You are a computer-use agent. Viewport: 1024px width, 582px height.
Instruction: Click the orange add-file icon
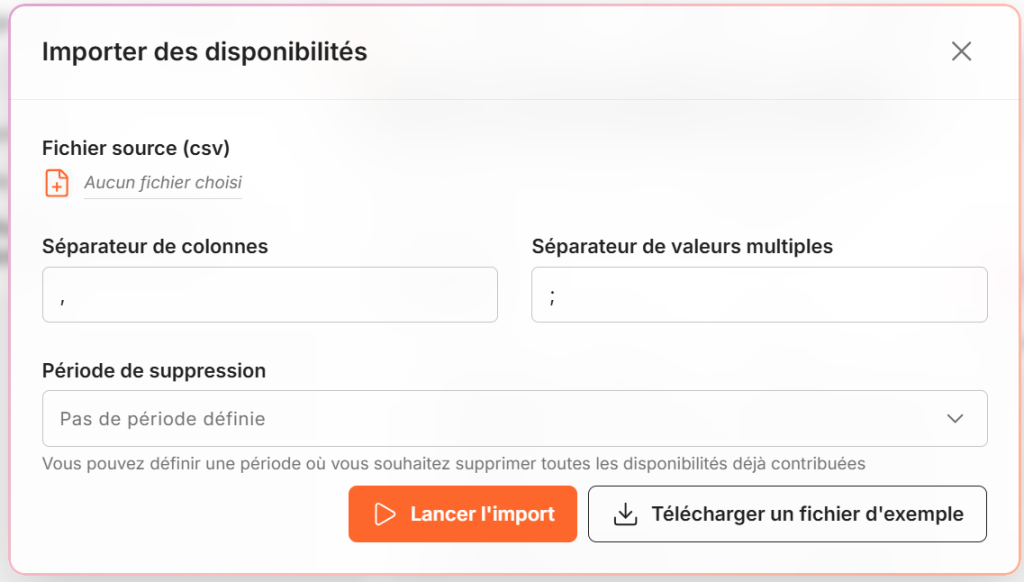click(x=57, y=183)
